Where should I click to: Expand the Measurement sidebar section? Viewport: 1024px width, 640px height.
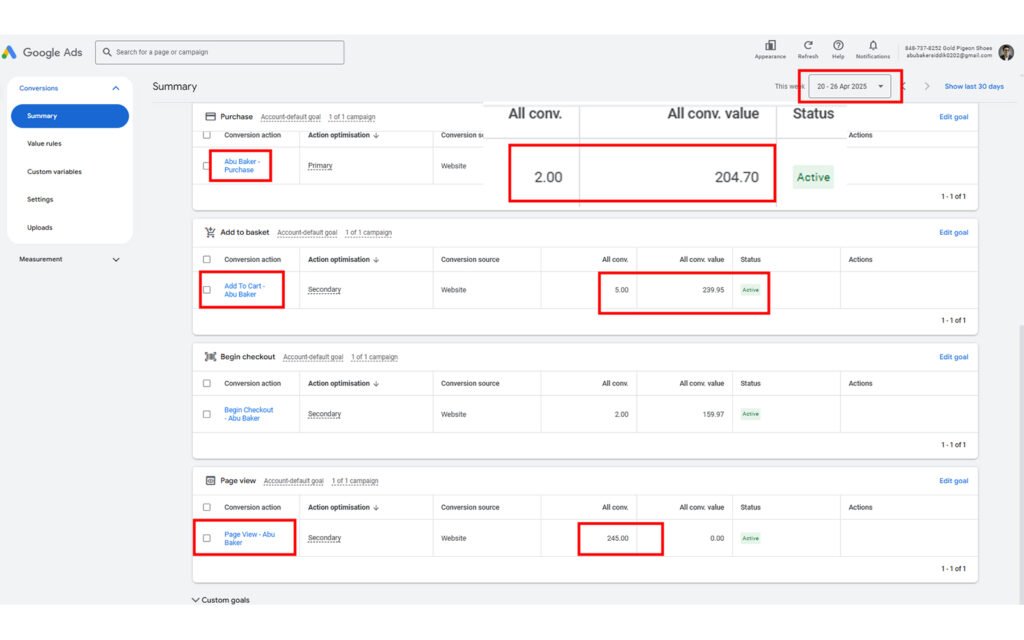point(116,260)
